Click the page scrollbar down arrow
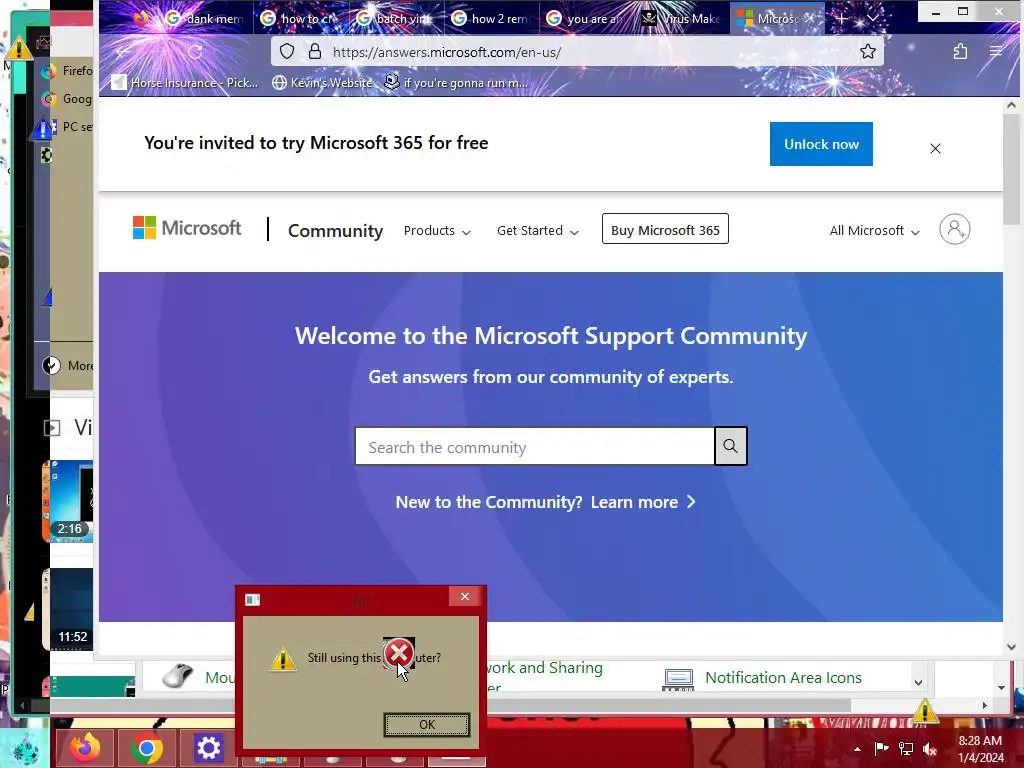1024x768 pixels. point(1011,647)
